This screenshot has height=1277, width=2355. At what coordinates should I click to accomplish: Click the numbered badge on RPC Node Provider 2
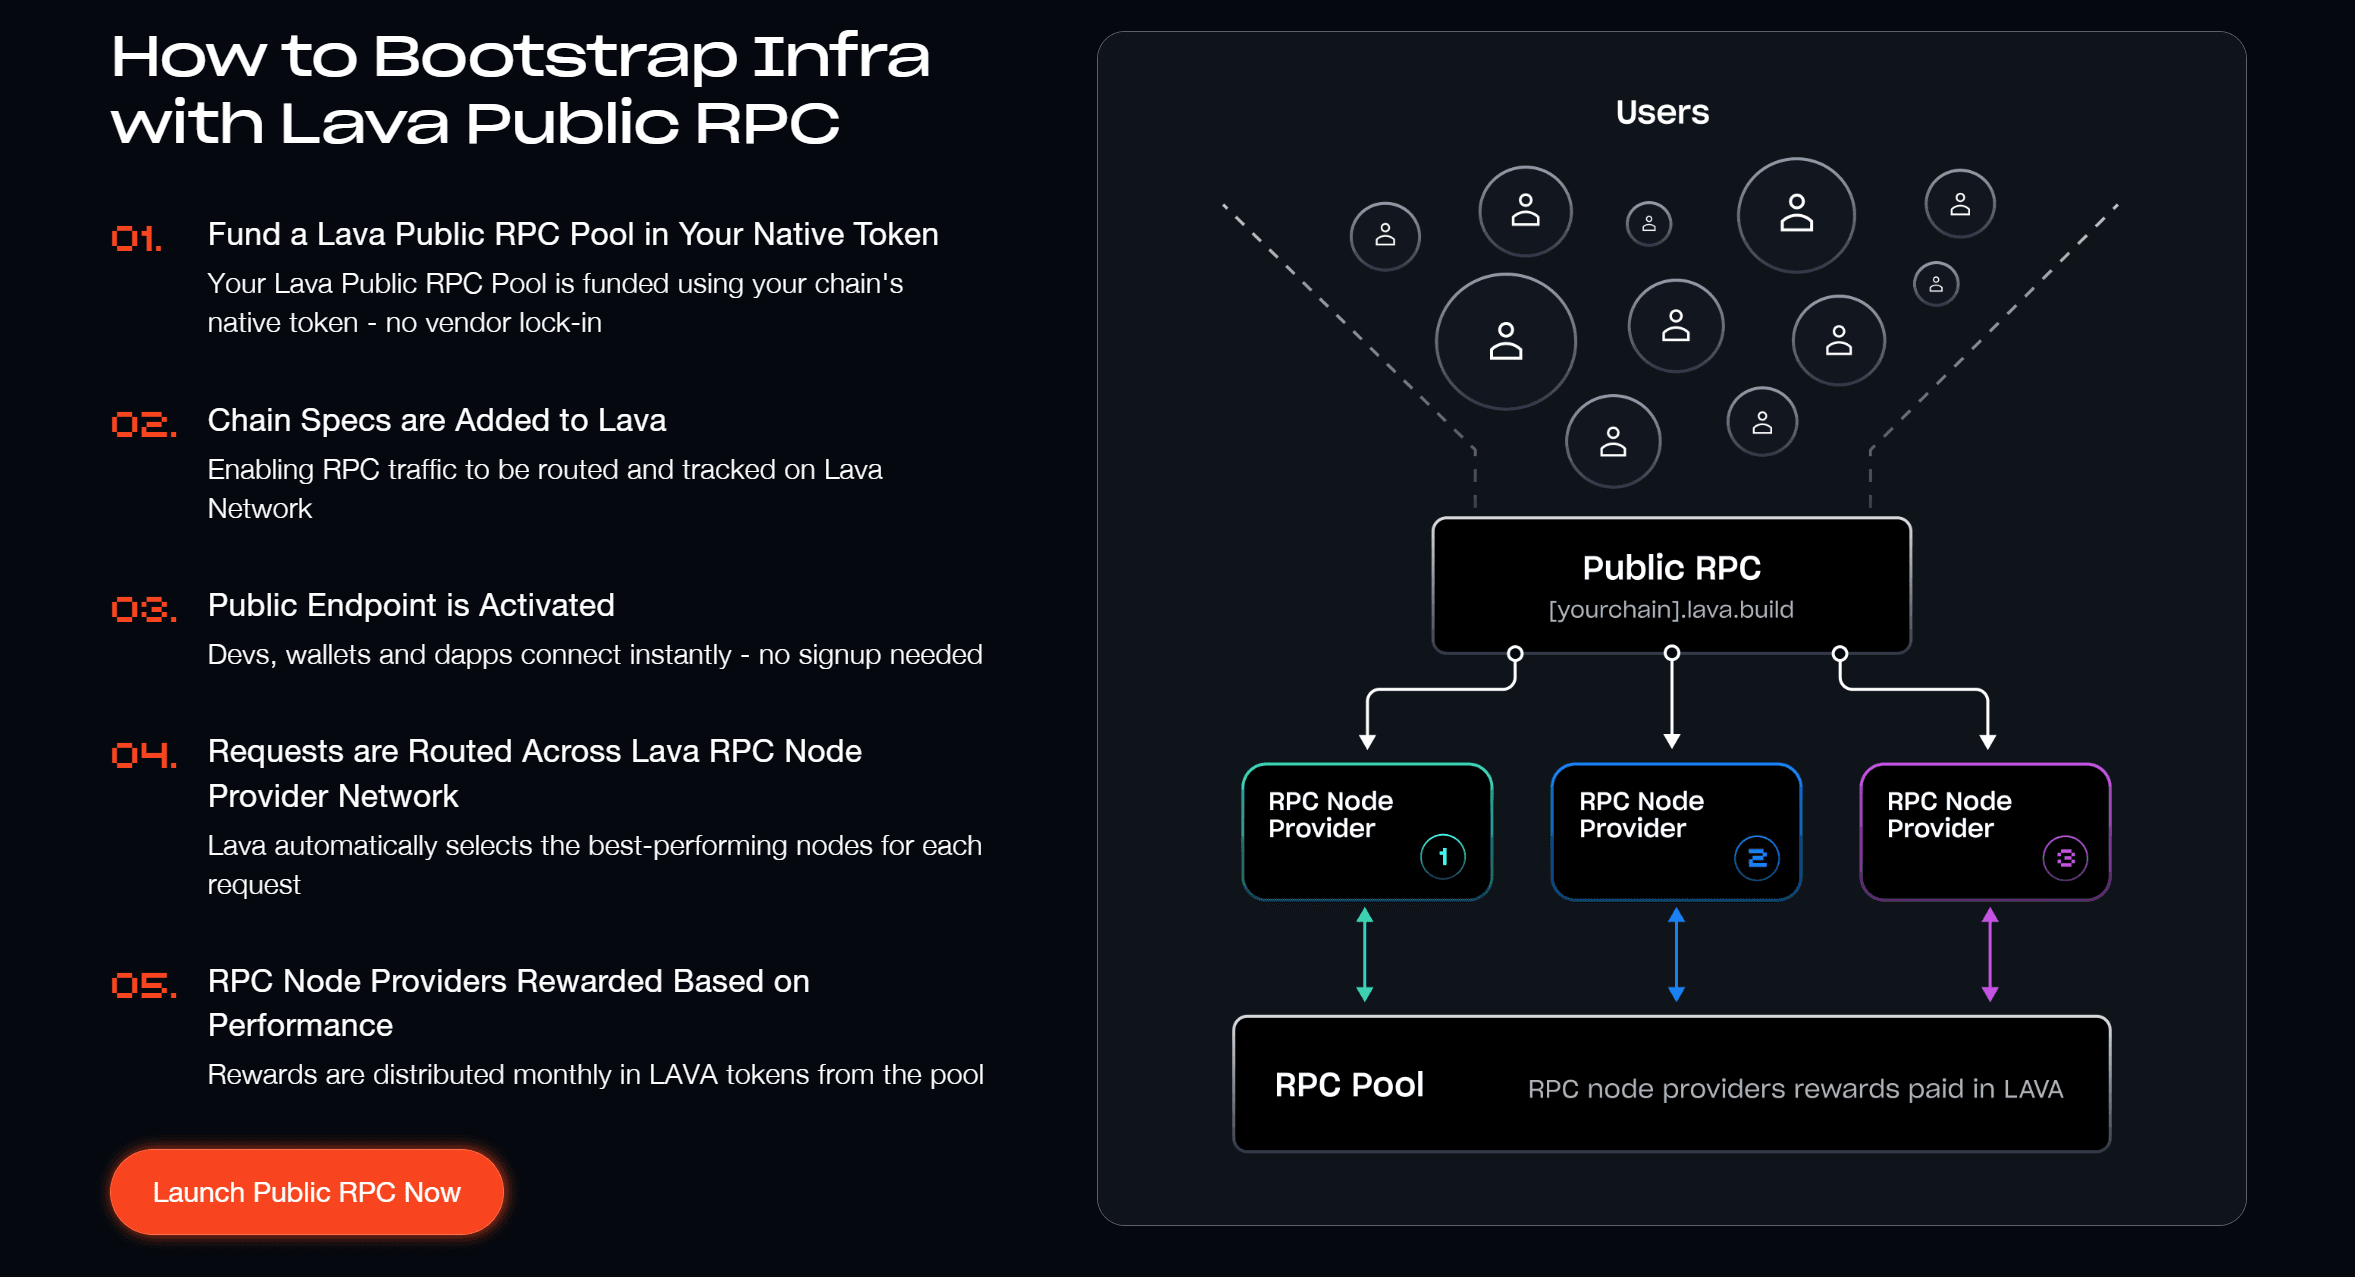[1755, 856]
